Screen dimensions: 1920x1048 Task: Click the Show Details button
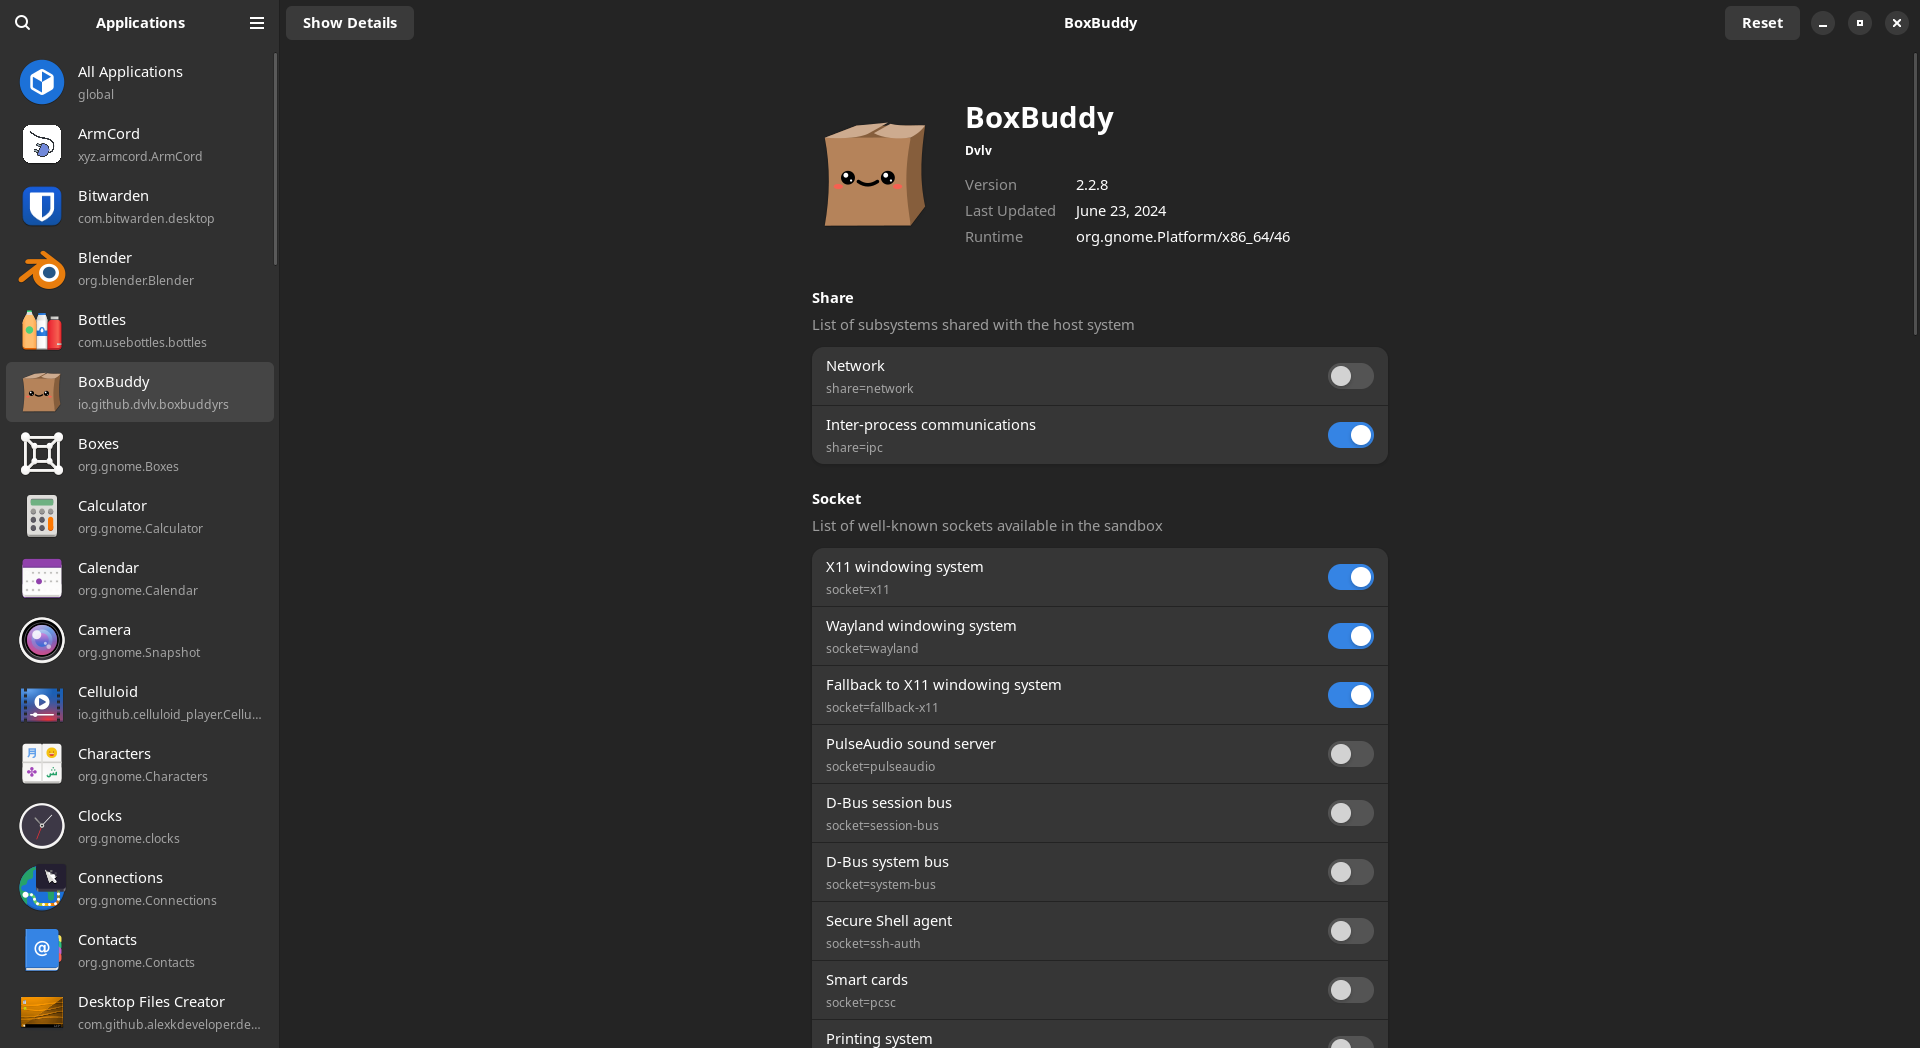pyautogui.click(x=350, y=23)
